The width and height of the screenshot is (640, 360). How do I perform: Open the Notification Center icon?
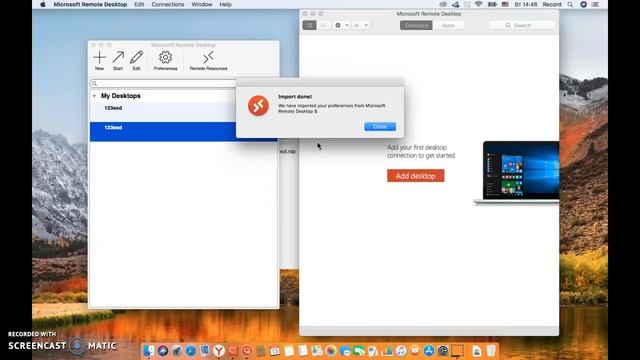point(595,4)
